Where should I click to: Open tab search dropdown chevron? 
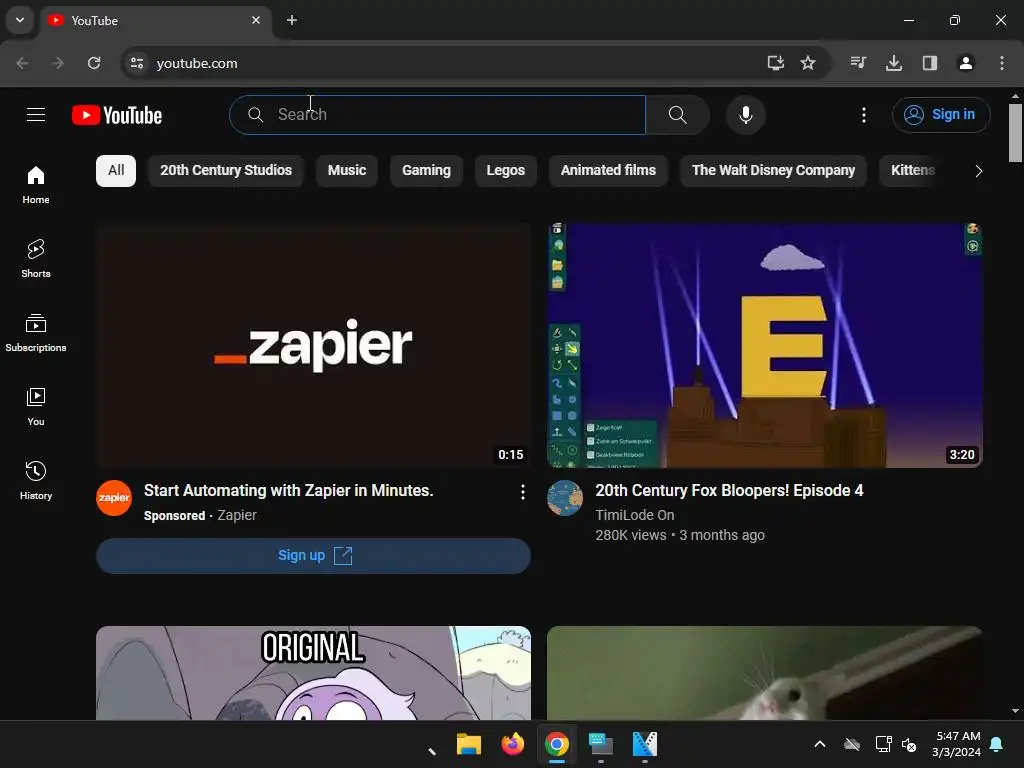tap(20, 20)
